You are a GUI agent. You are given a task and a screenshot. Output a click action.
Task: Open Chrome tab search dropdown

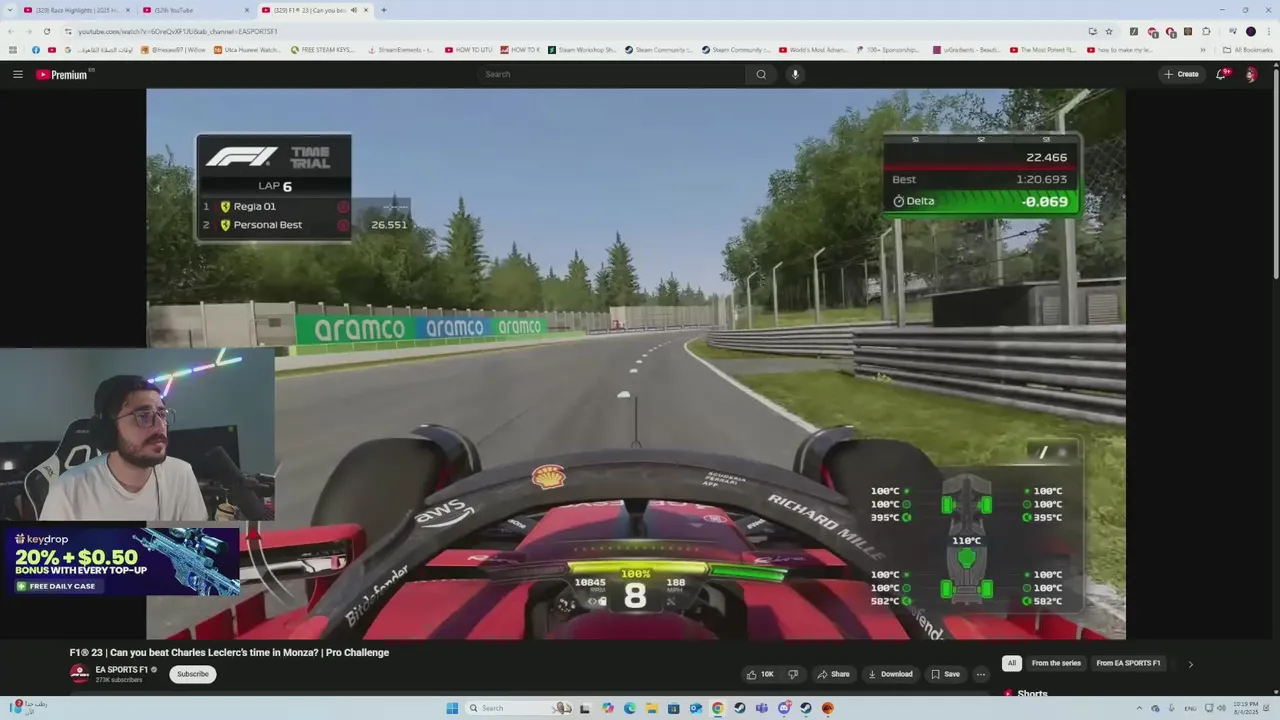click(x=12, y=10)
